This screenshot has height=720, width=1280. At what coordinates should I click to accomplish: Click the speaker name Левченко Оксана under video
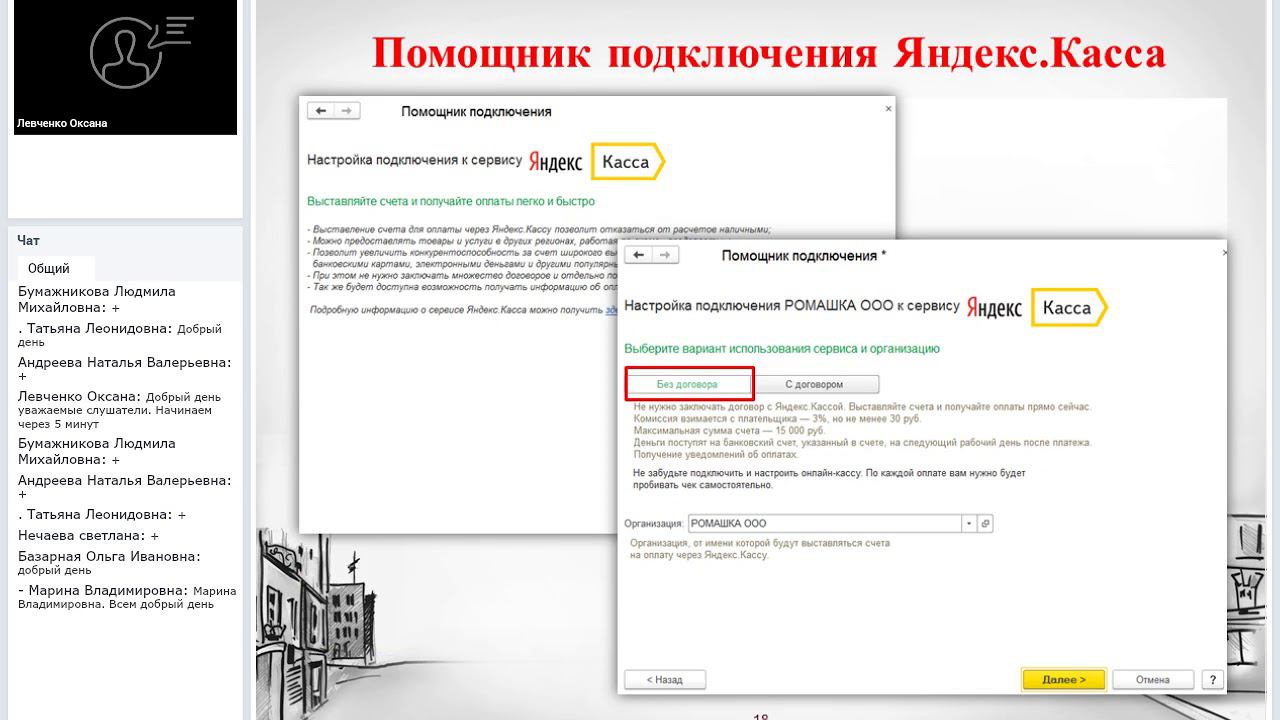tap(62, 123)
